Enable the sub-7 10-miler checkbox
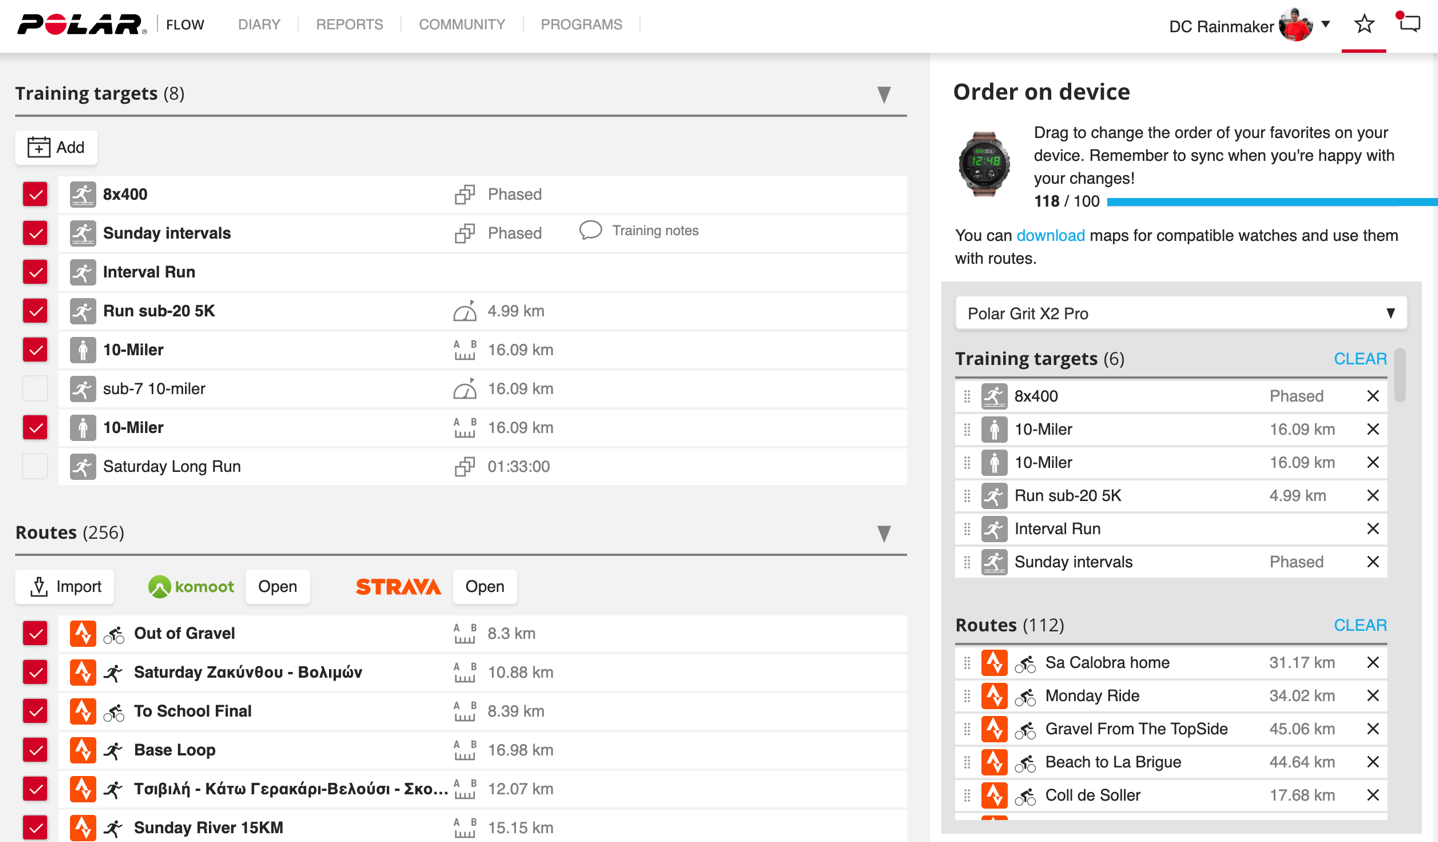Image resolution: width=1438 pixels, height=842 pixels. (35, 389)
